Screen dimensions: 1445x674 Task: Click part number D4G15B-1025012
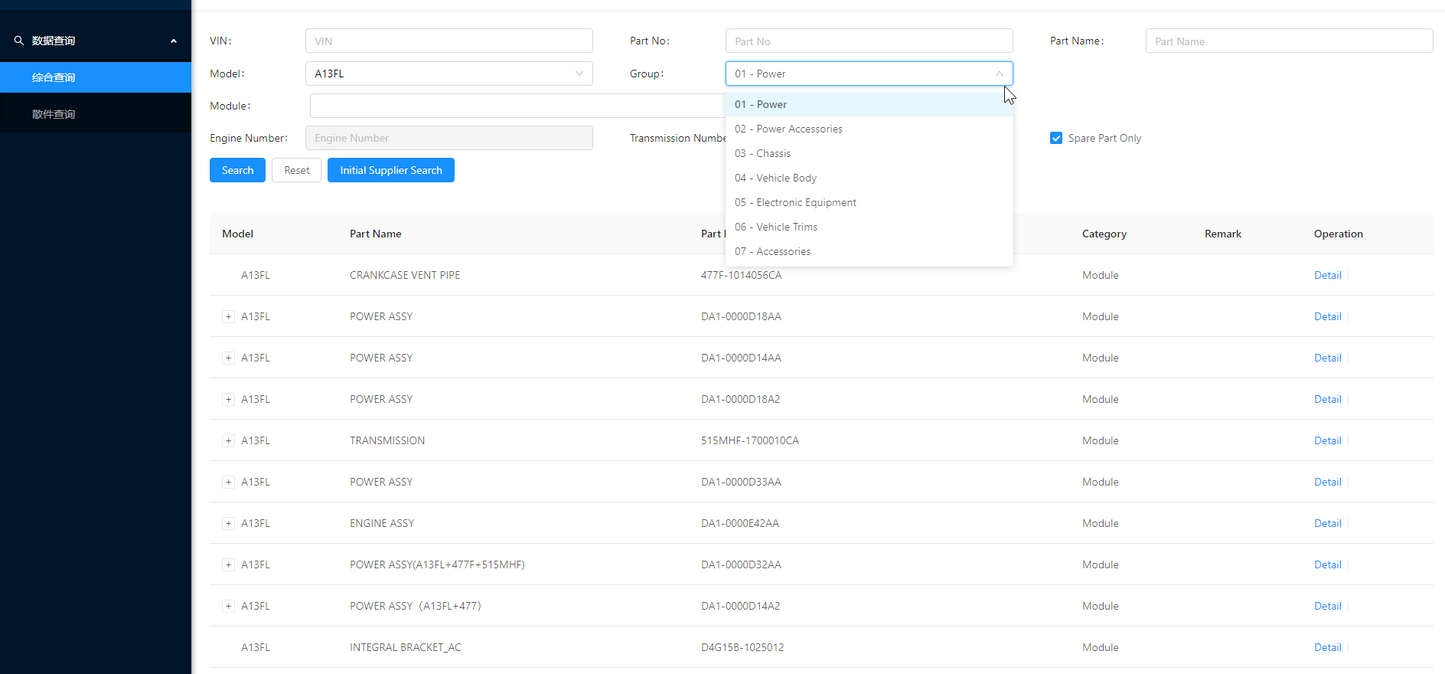coord(742,647)
